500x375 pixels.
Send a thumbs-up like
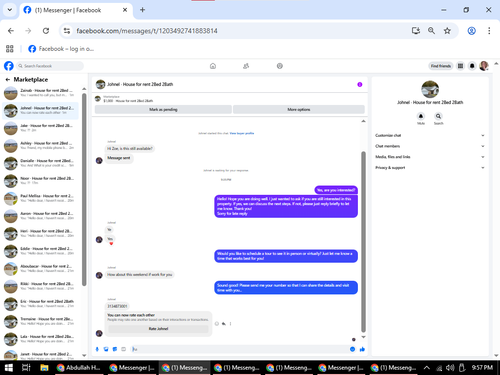[362, 349]
